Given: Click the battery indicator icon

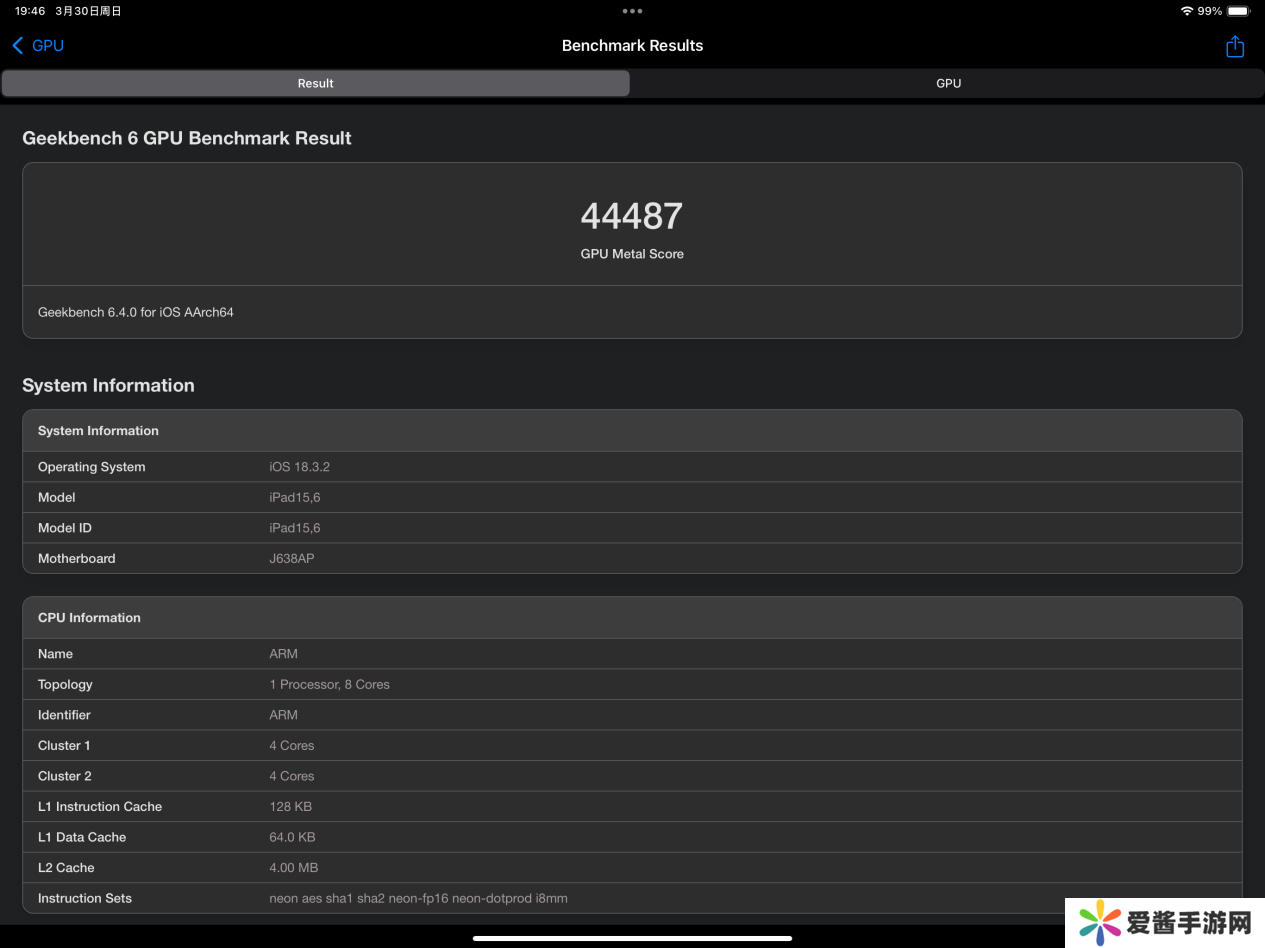Looking at the screenshot, I should click(1238, 11).
